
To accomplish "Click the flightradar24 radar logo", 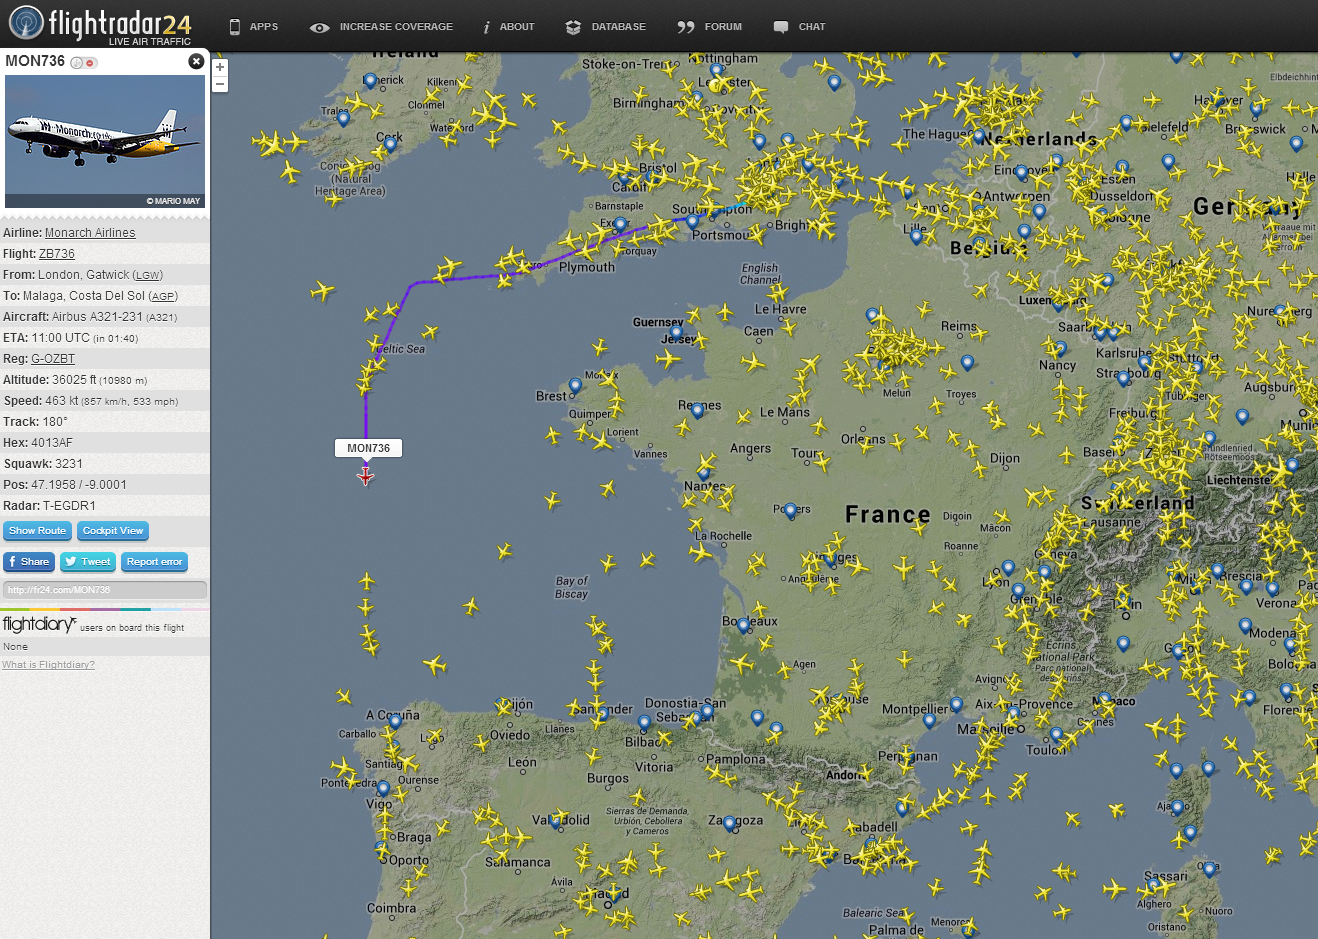I will 27,23.
